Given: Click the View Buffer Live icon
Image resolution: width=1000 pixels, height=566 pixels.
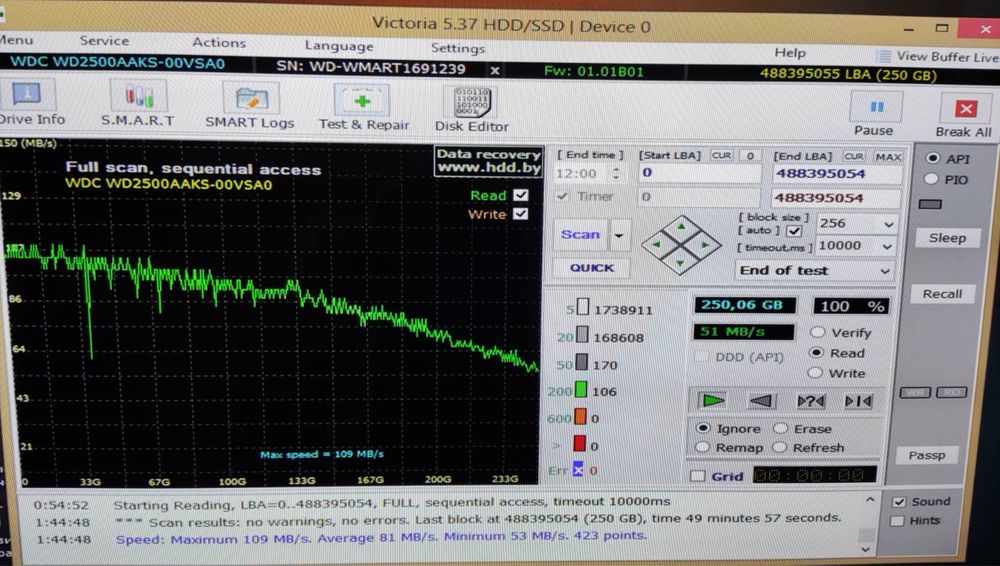Looking at the screenshot, I should [883, 56].
